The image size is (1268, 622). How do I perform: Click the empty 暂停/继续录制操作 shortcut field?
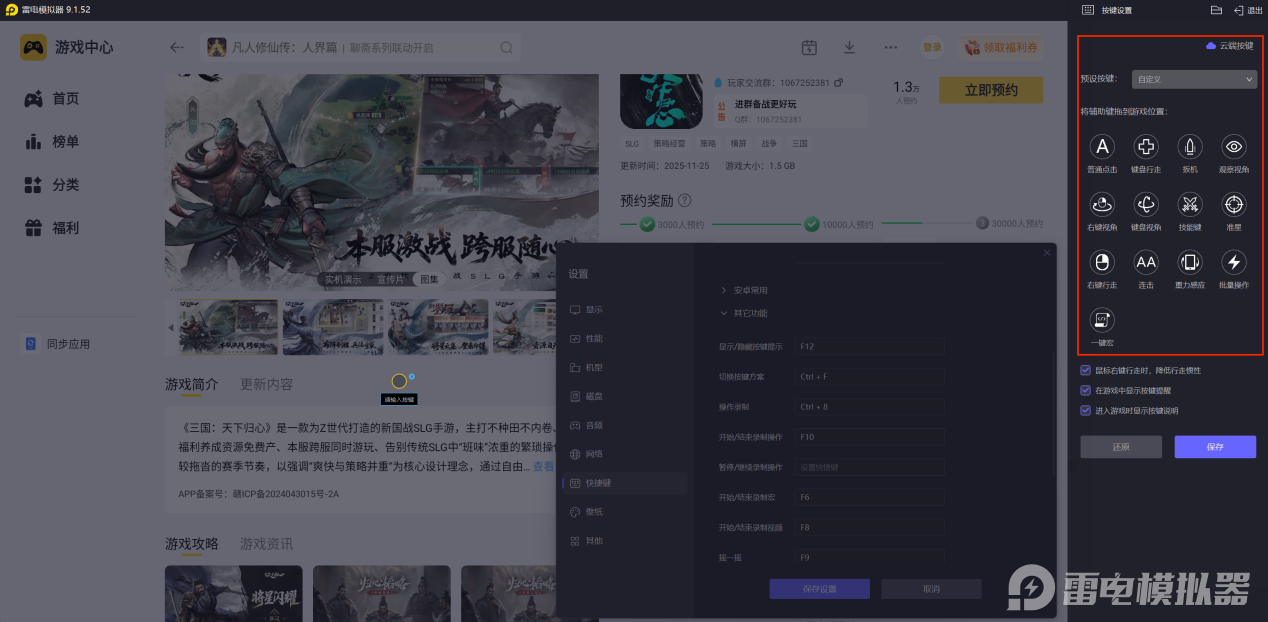click(870, 467)
